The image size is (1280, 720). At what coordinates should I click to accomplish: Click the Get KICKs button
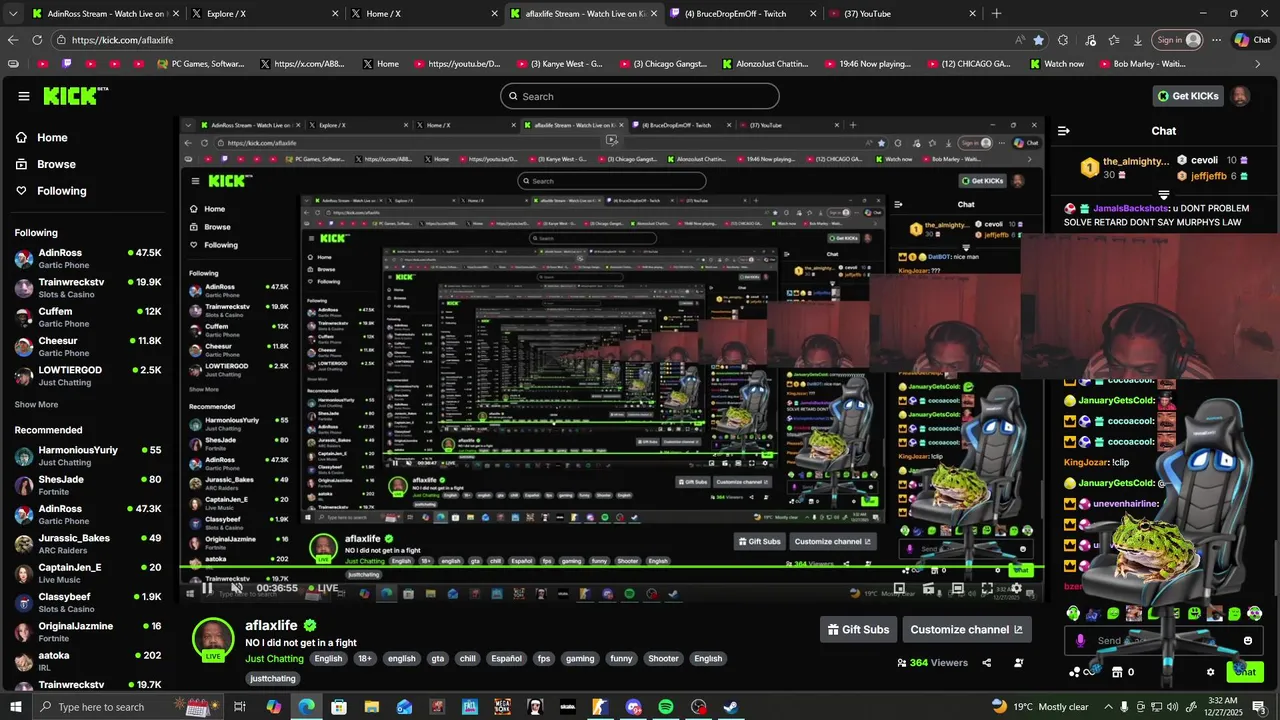click(x=1188, y=96)
